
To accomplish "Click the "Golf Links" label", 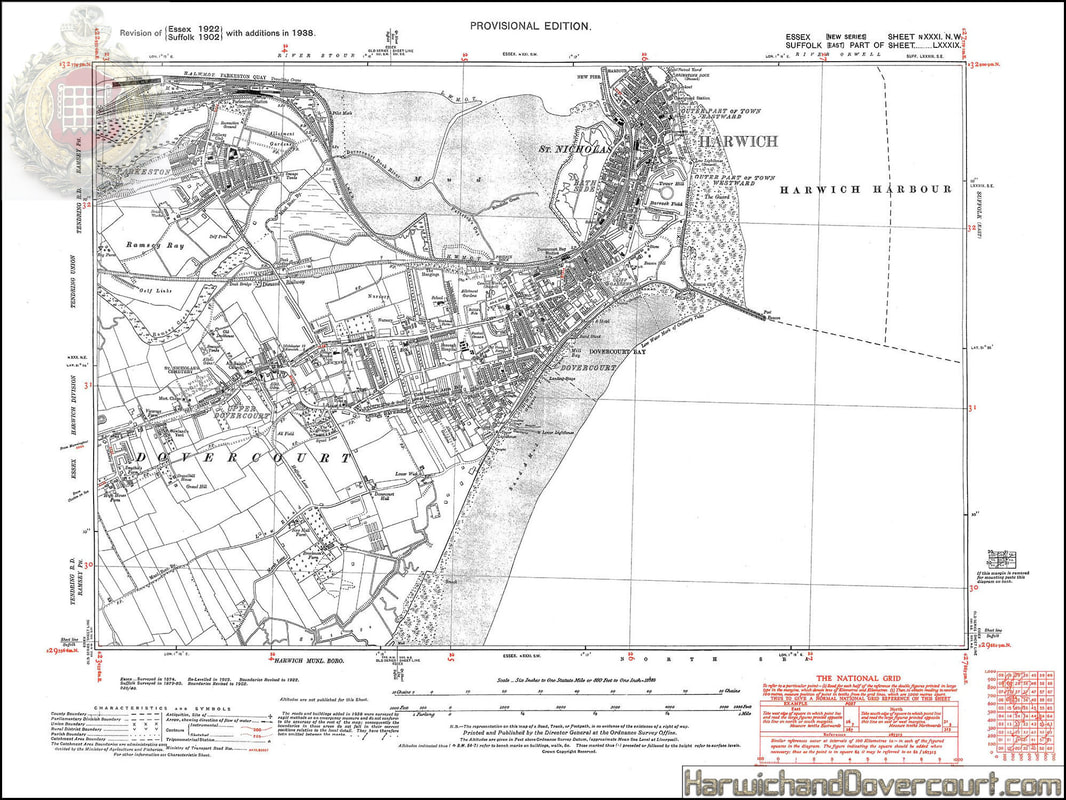I will click(156, 290).
